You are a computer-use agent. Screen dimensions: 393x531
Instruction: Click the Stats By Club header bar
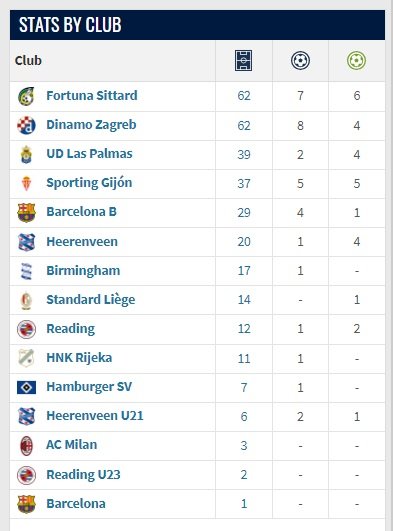click(x=197, y=25)
